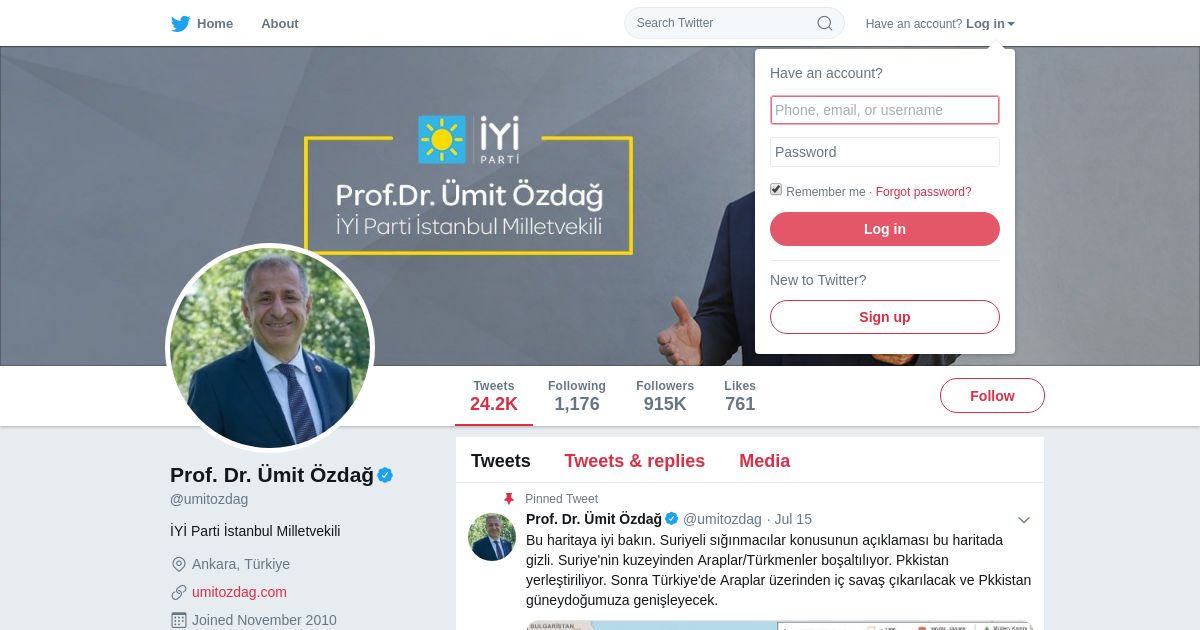Click the Sign up button
Image resolution: width=1200 pixels, height=630 pixels.
885,317
